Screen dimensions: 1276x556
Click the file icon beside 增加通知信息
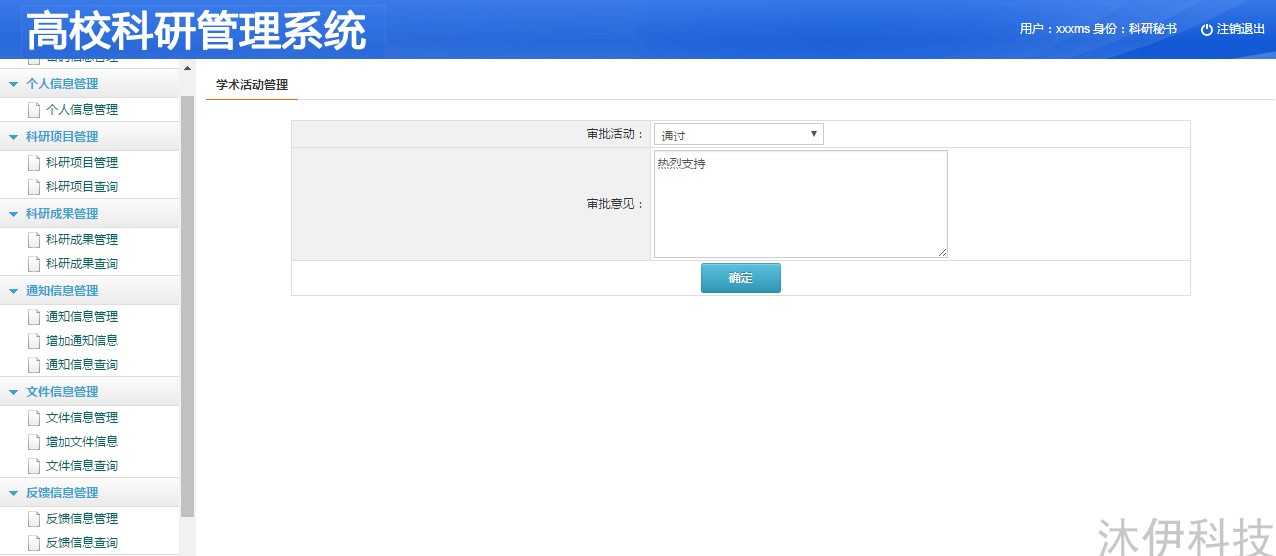(x=34, y=341)
